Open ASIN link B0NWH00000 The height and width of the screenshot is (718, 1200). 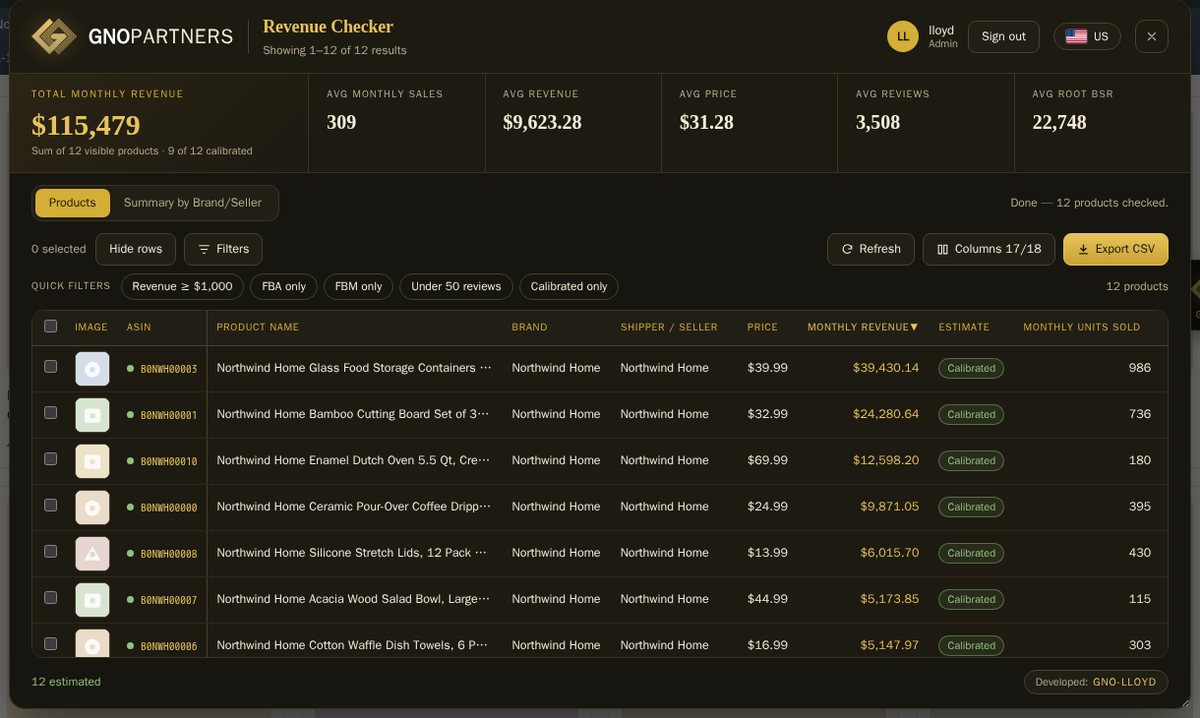click(x=168, y=507)
